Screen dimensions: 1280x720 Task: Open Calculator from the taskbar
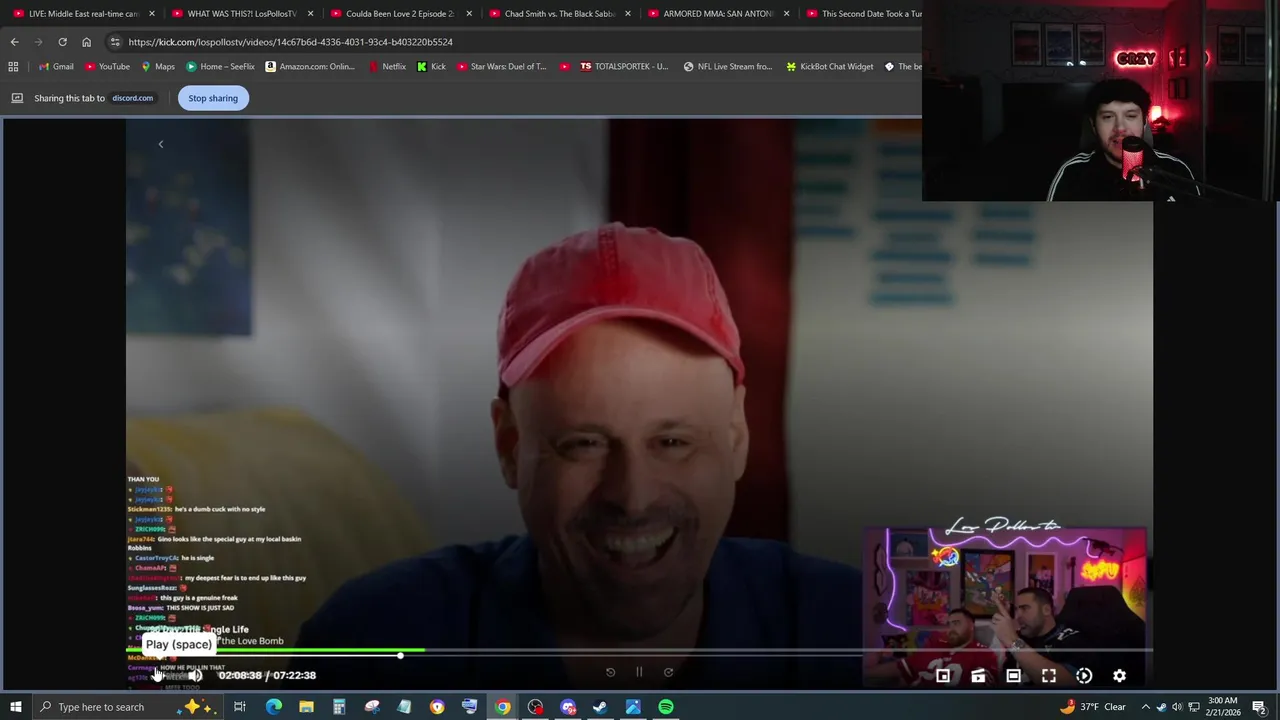339,707
